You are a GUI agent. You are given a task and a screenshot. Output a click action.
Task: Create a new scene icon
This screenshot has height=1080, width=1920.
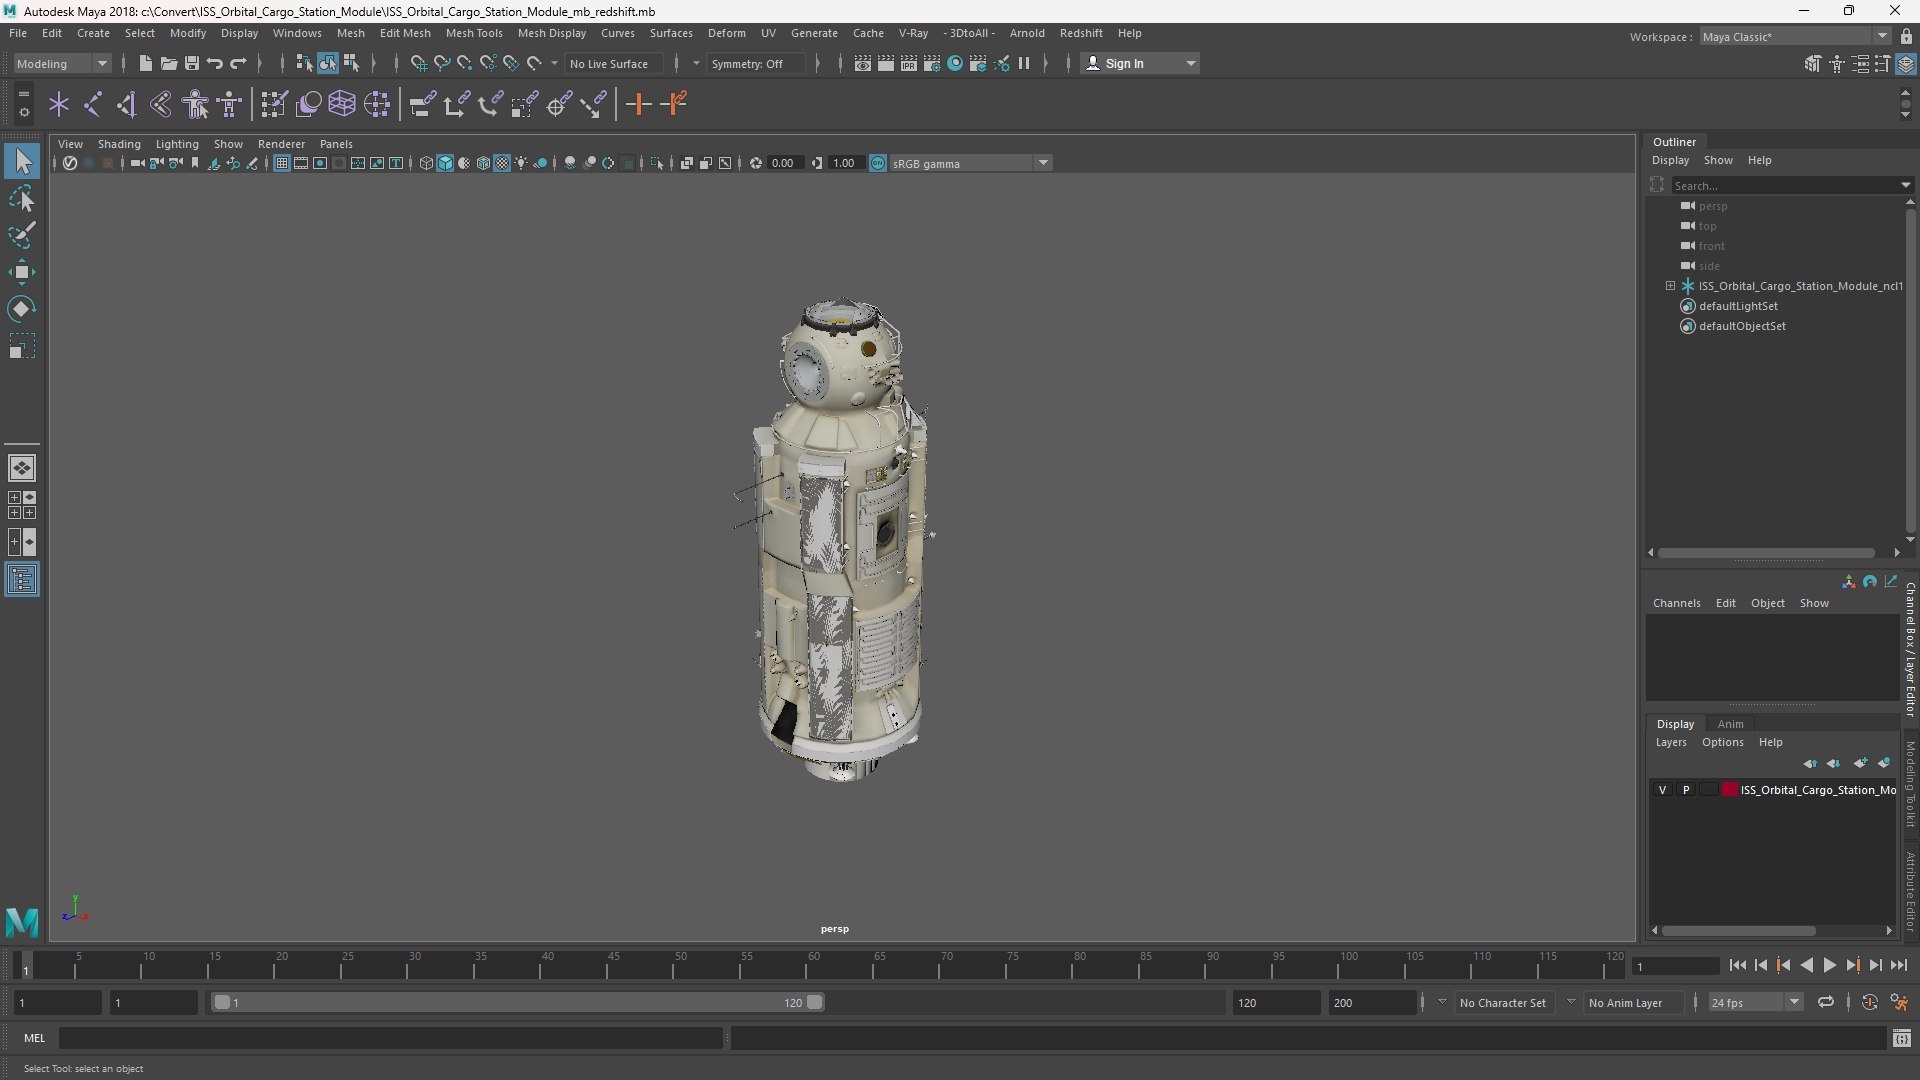(x=145, y=63)
